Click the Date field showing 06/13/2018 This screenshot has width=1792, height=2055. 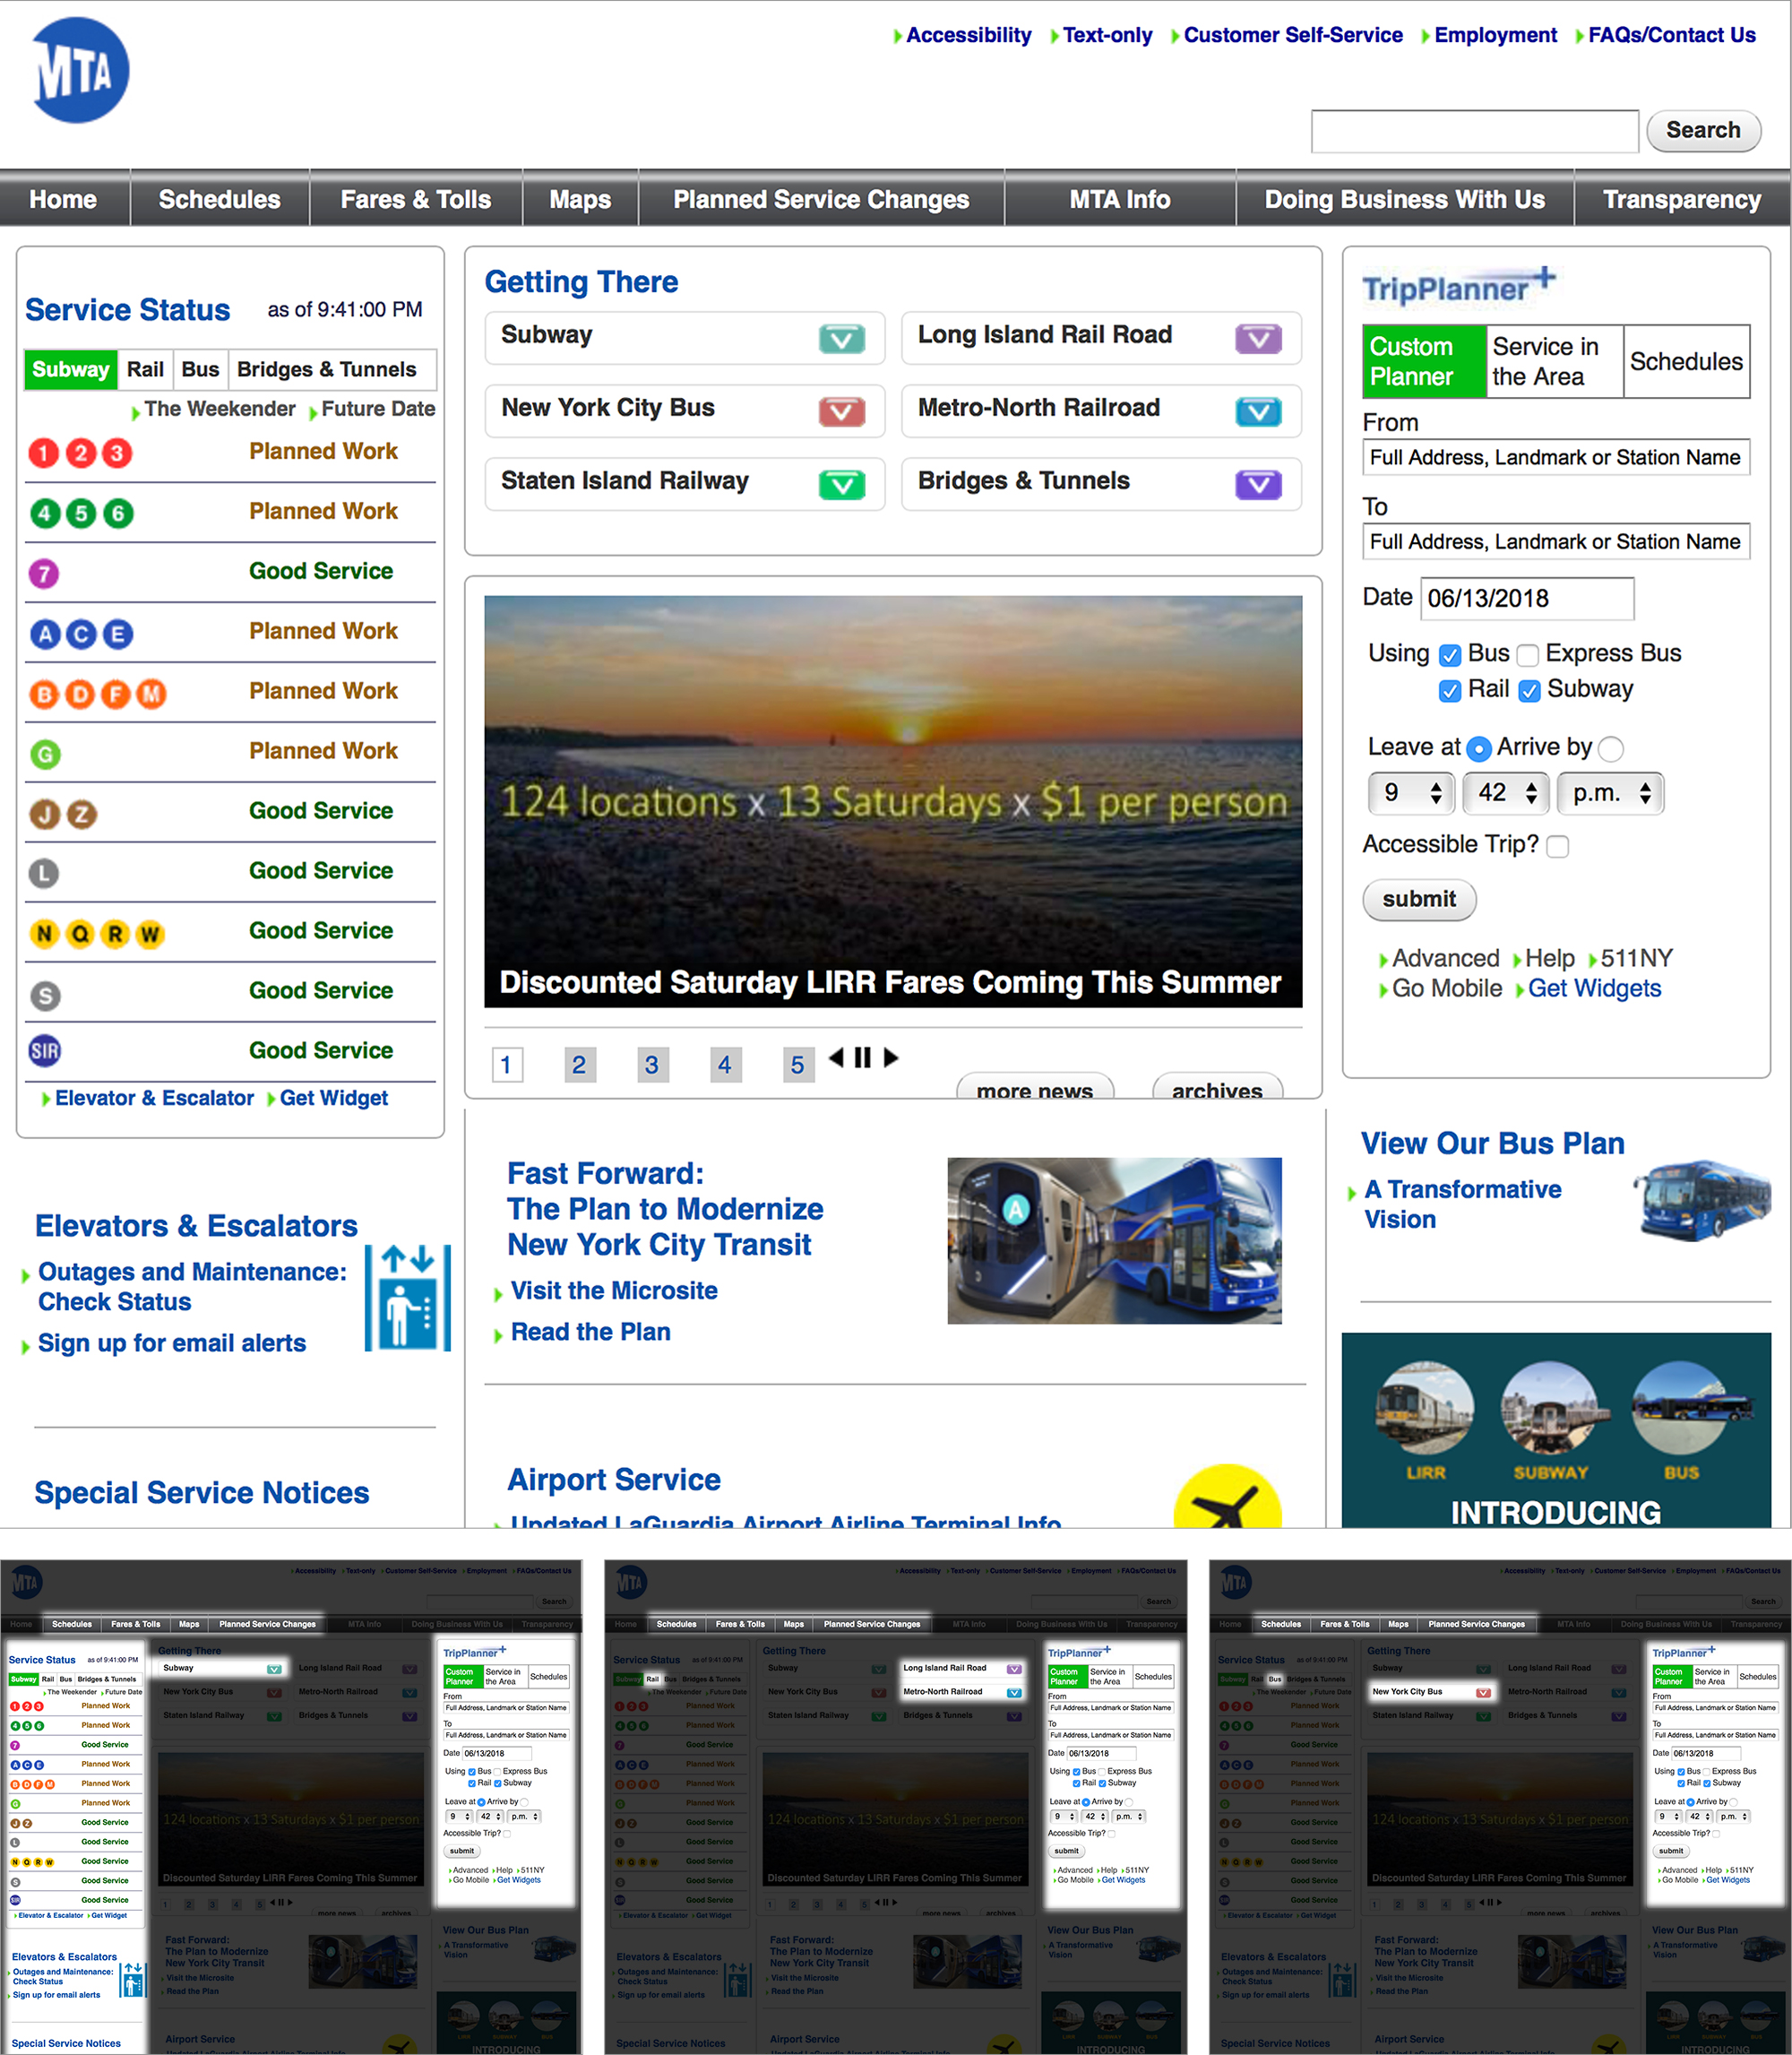pyautogui.click(x=1528, y=598)
